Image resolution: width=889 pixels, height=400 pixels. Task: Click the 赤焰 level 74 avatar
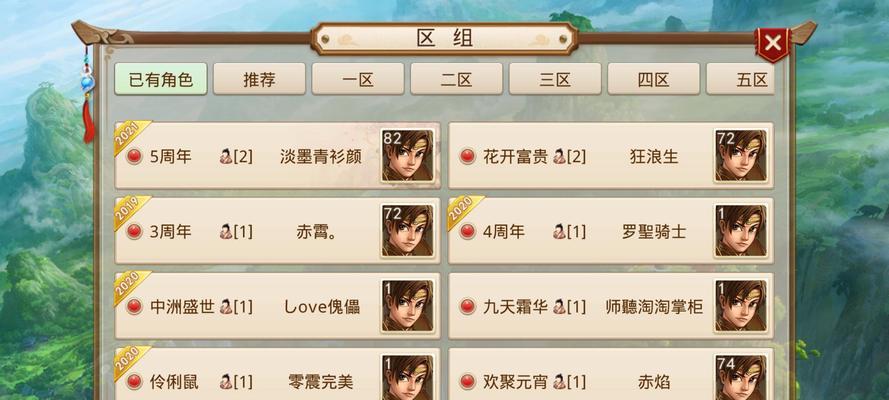pyautogui.click(x=740, y=377)
